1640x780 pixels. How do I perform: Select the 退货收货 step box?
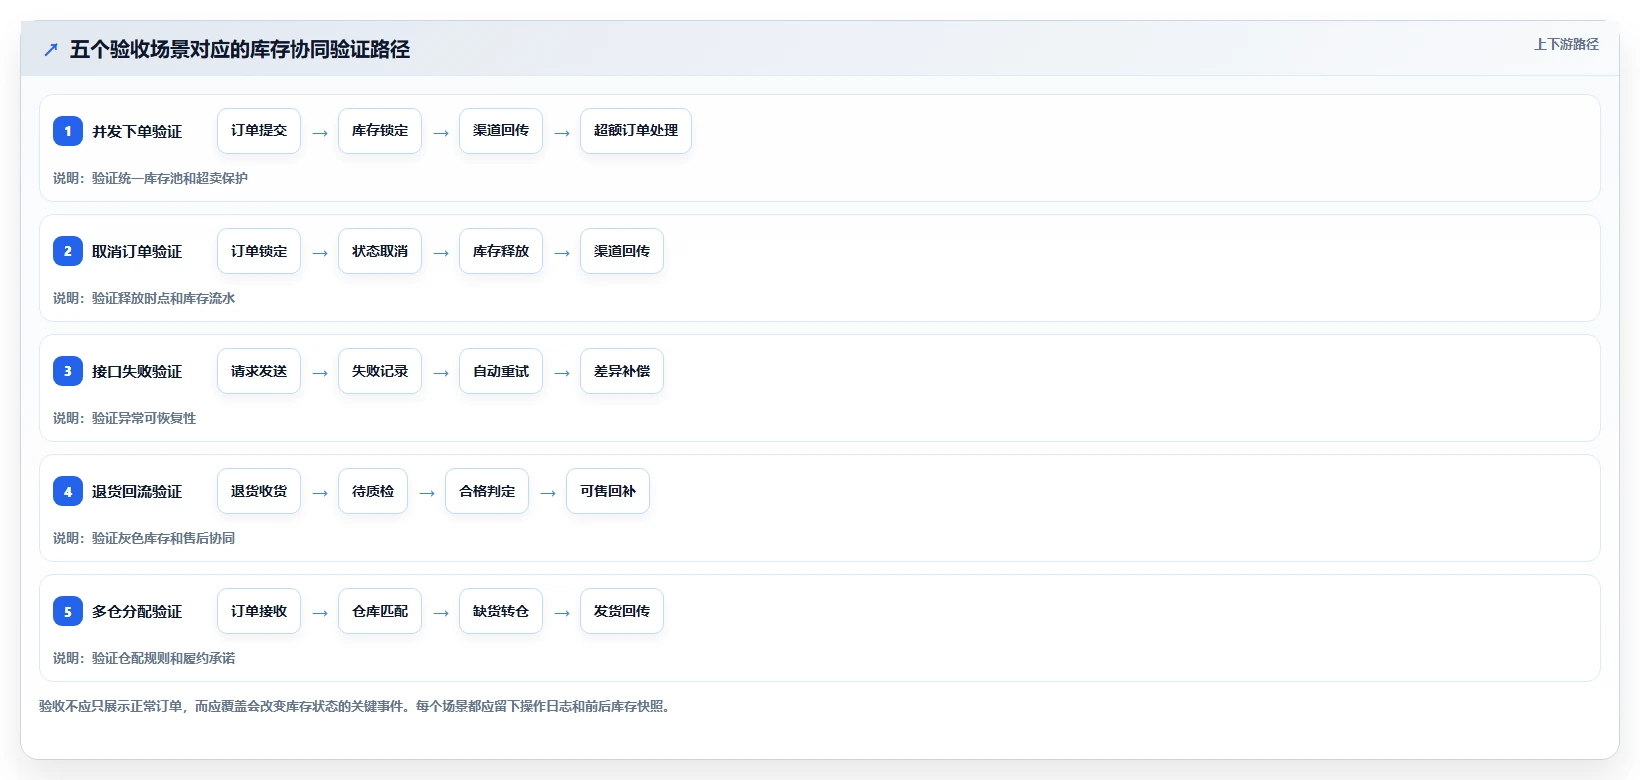(259, 491)
